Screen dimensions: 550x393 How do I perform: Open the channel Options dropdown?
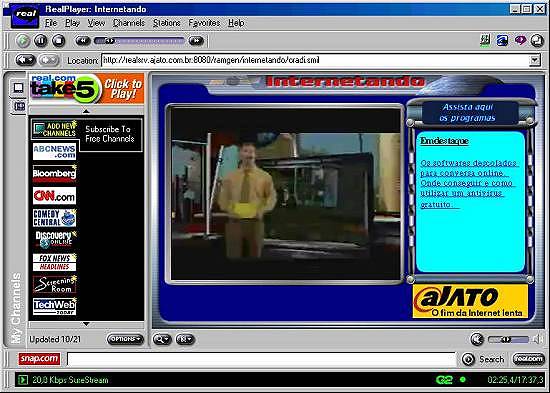125,339
